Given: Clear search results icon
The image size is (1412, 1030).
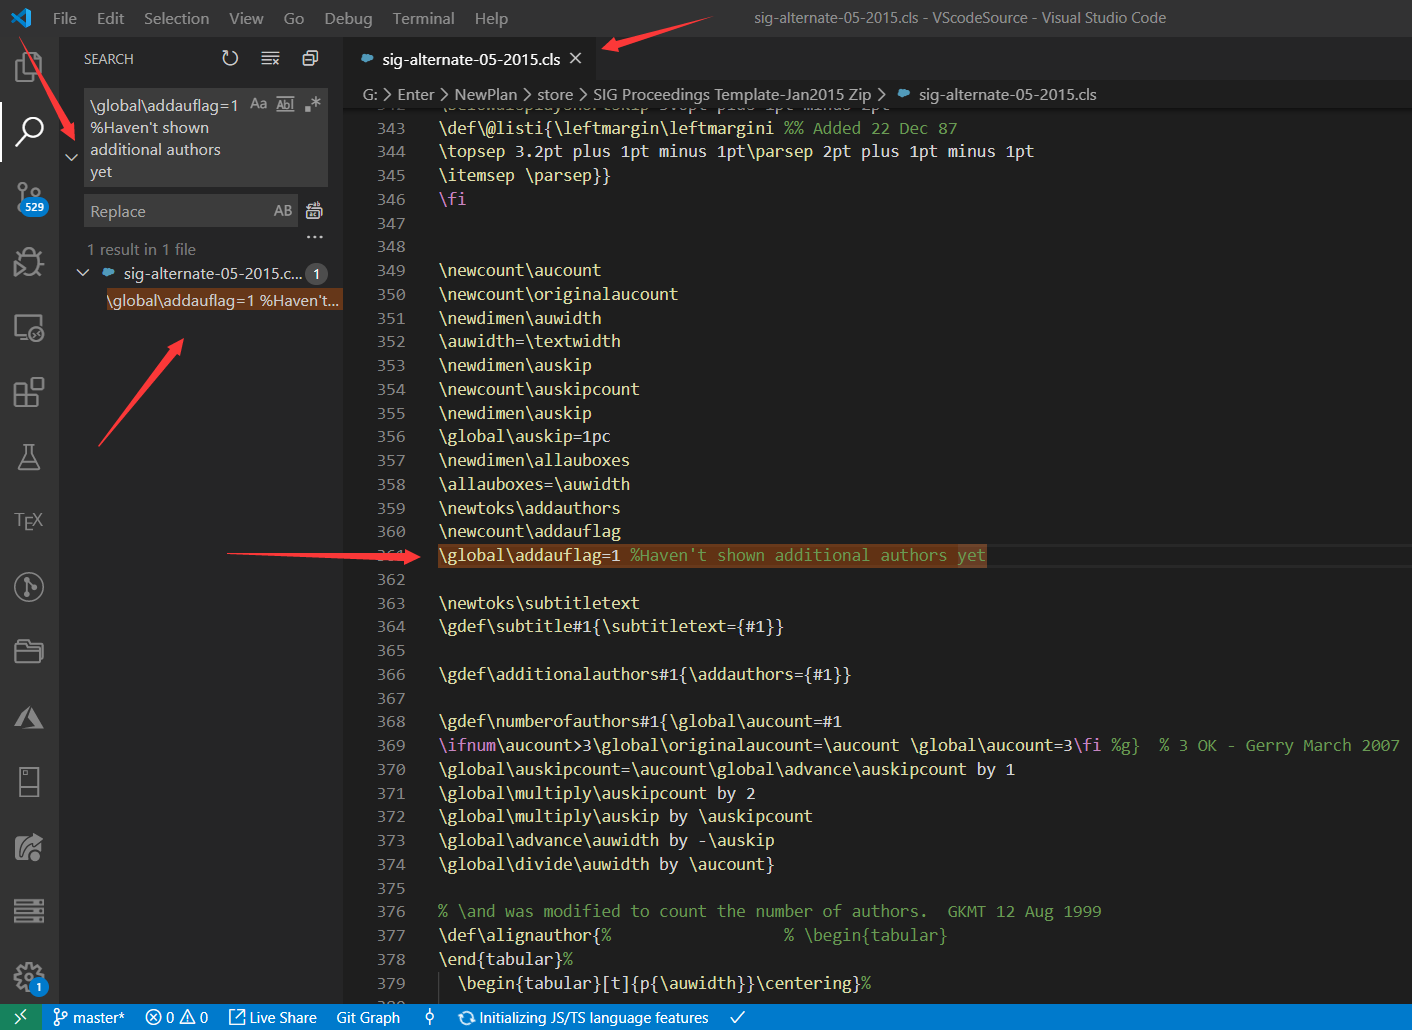Looking at the screenshot, I should coord(270,59).
